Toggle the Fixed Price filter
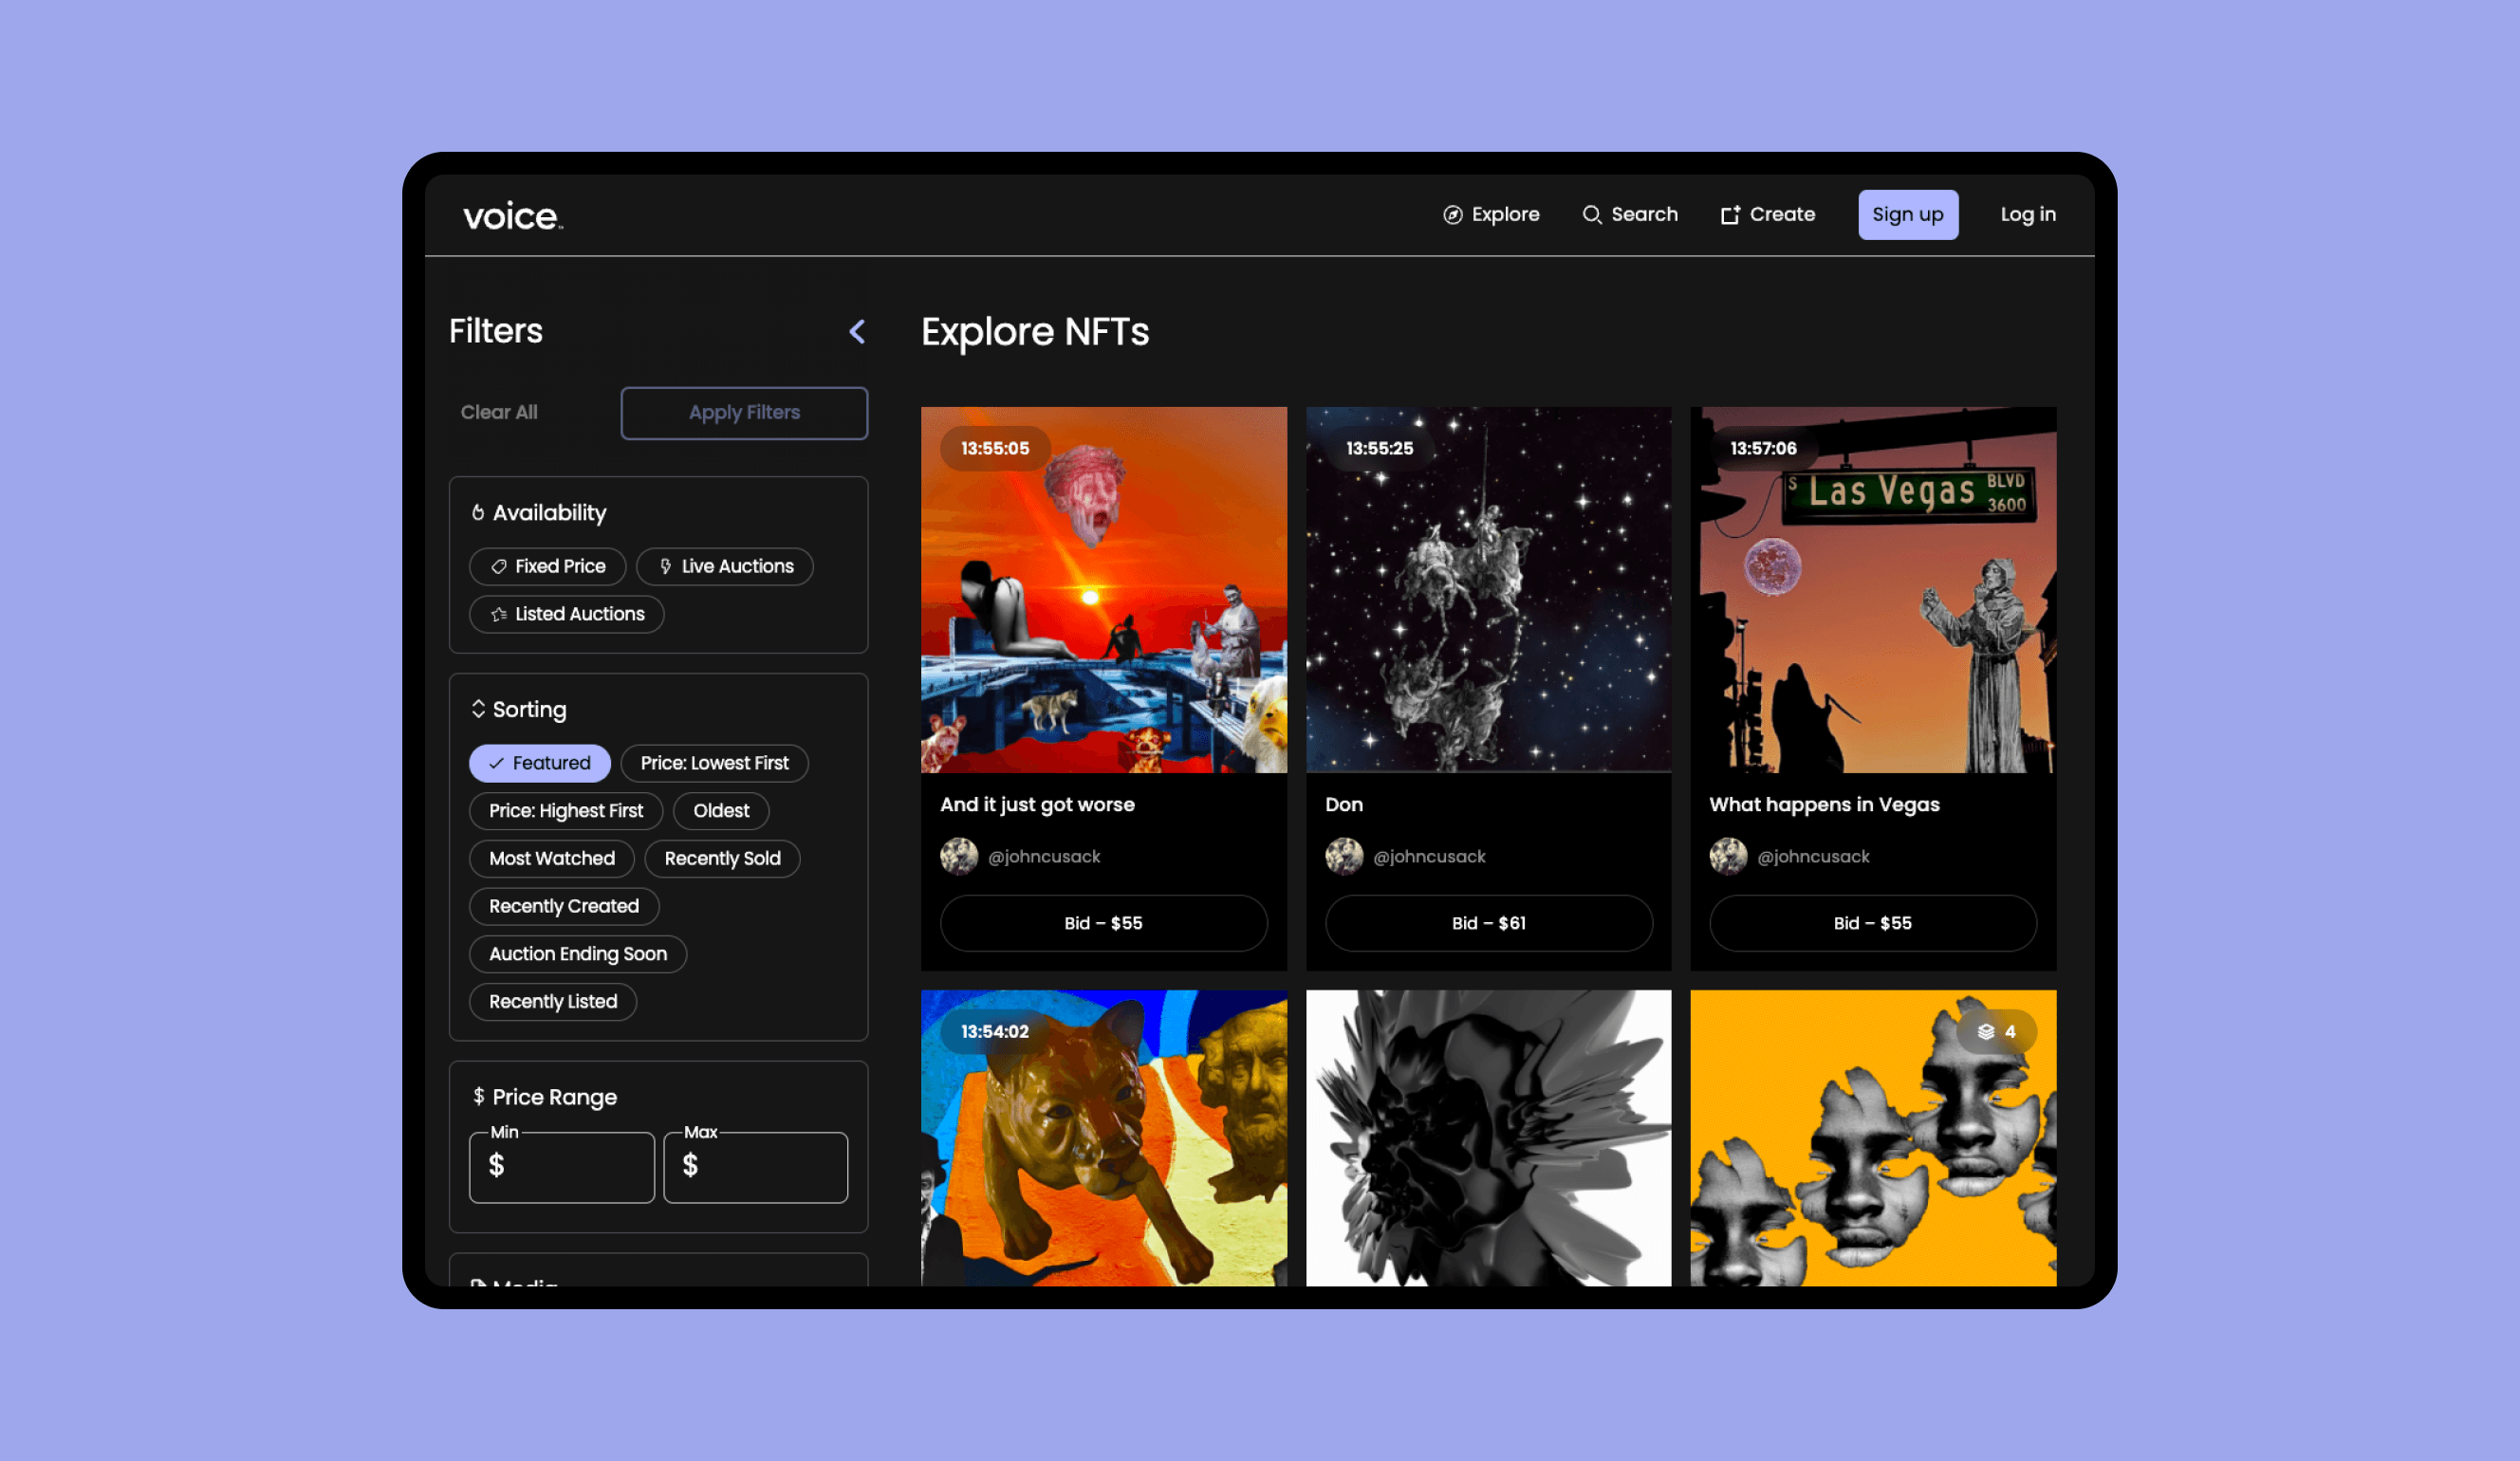 (x=547, y=566)
